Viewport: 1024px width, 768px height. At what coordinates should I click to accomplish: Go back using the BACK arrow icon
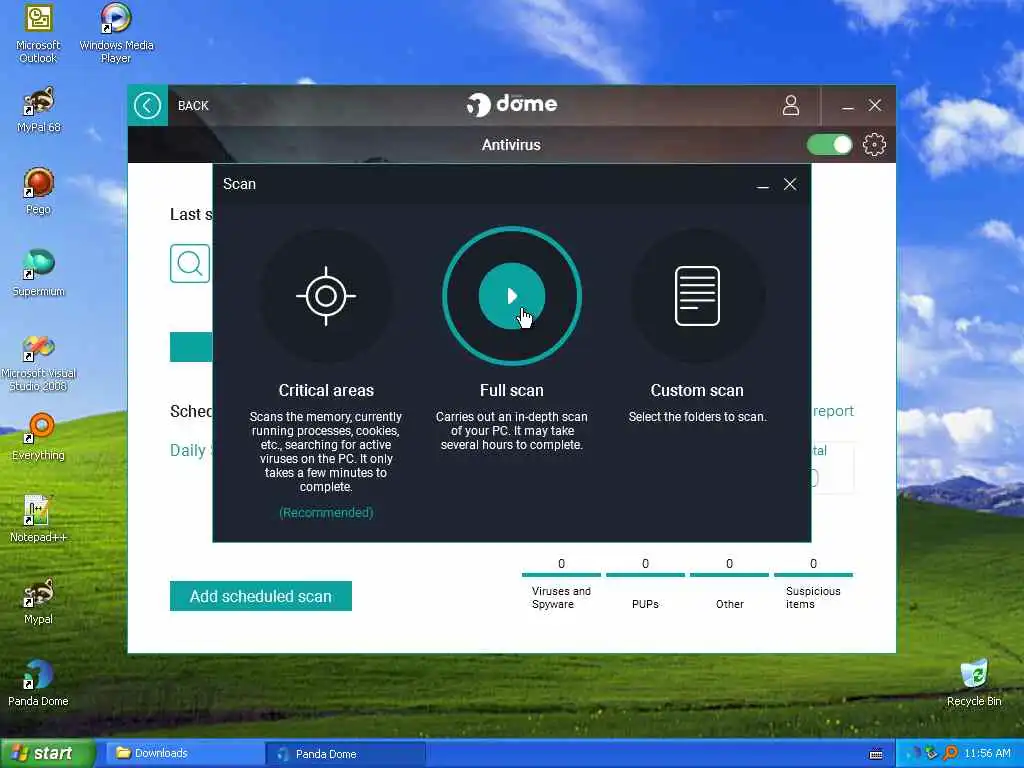pyautogui.click(x=147, y=105)
